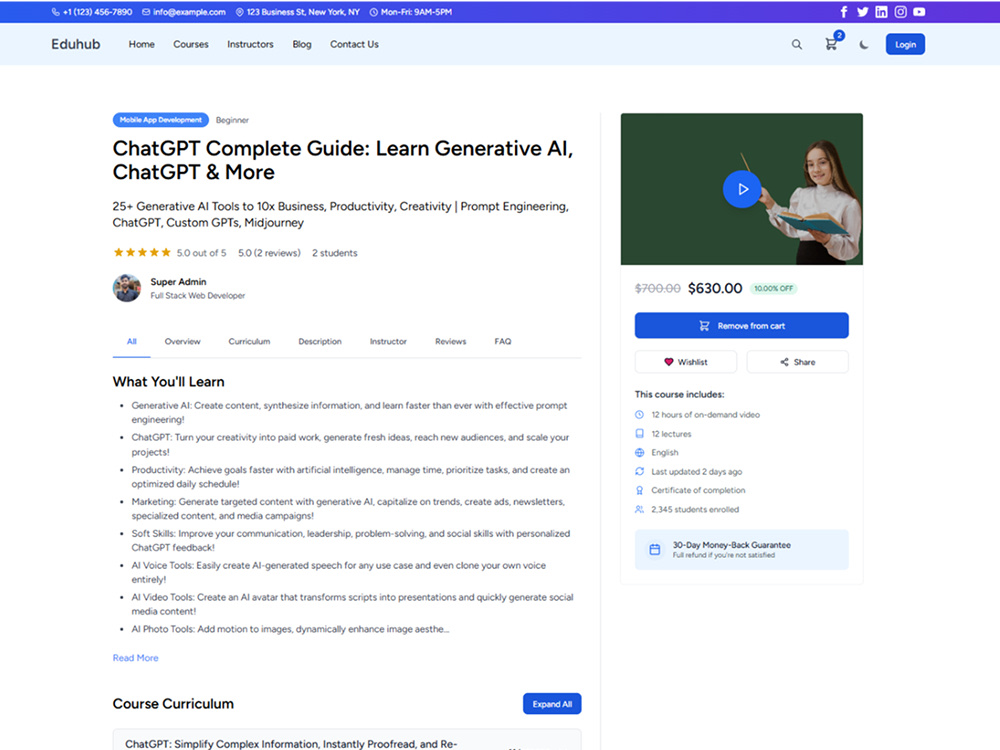
Task: Click the Mobile App Development badge
Action: [x=161, y=120]
